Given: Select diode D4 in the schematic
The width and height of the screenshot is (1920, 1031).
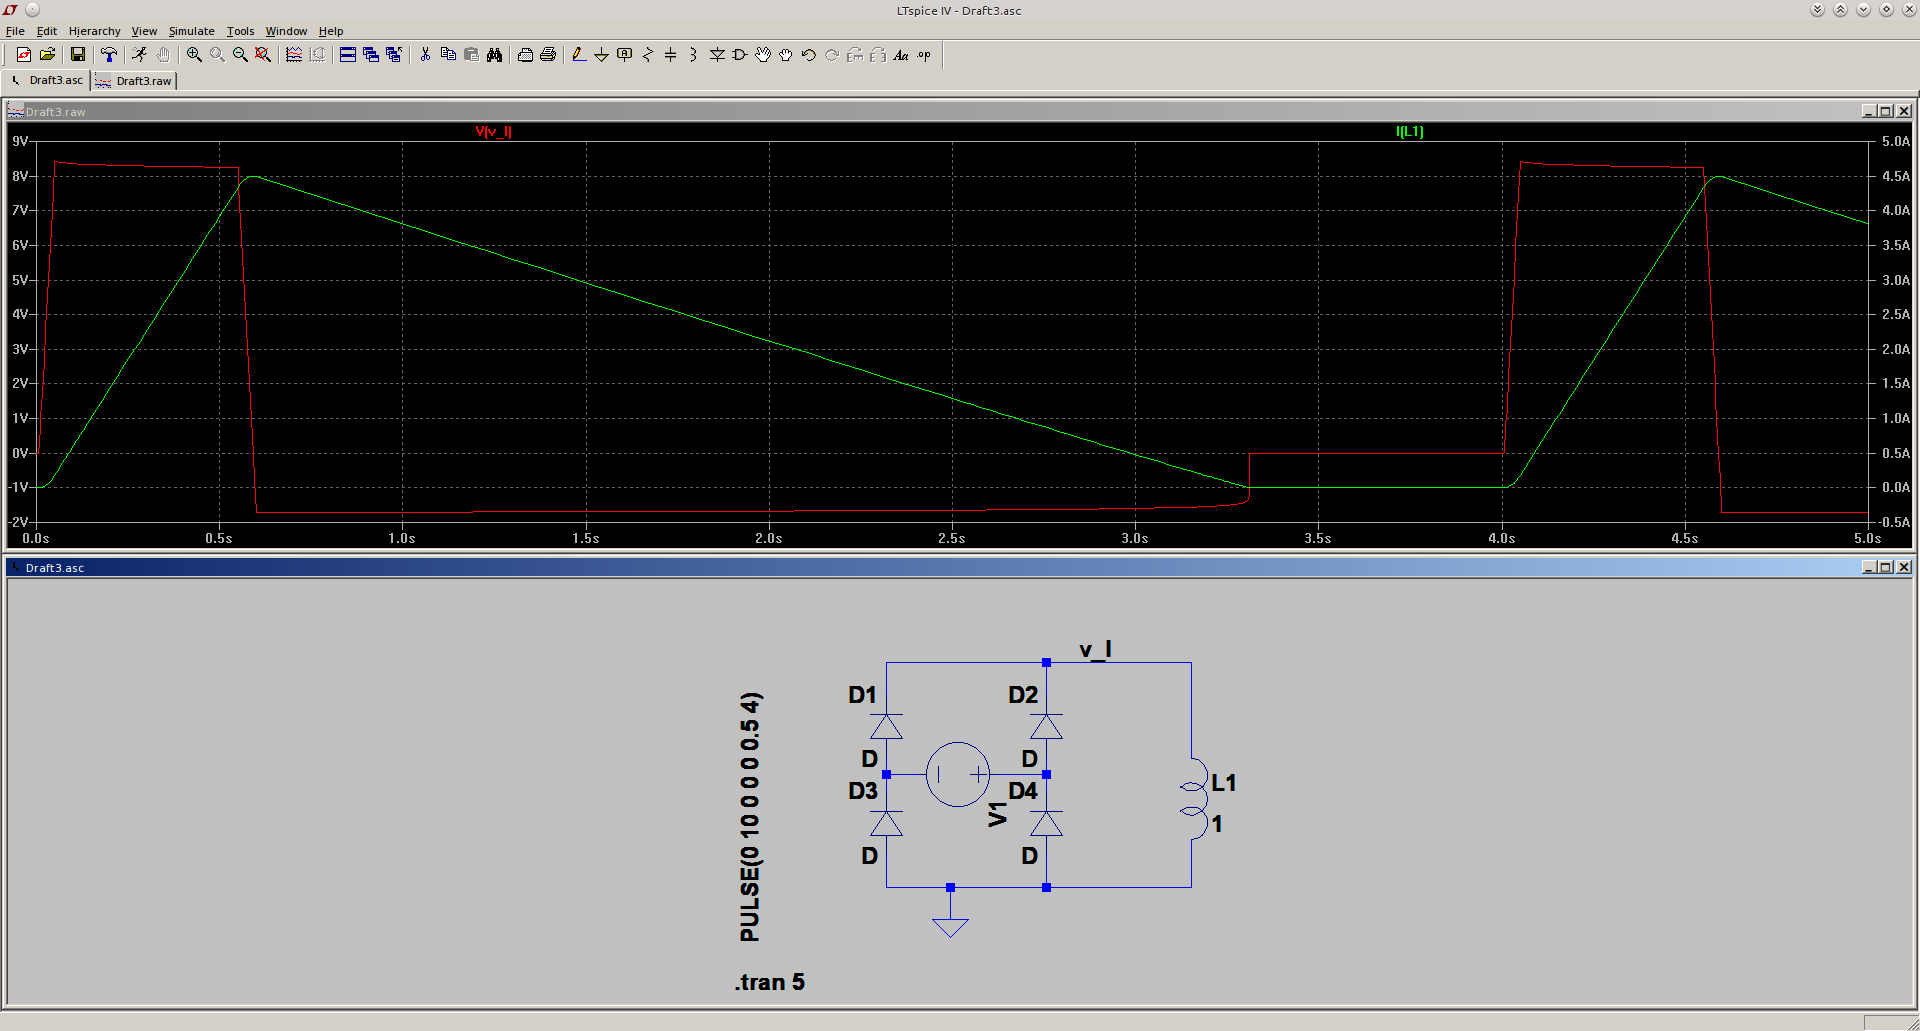Looking at the screenshot, I should click(1046, 823).
